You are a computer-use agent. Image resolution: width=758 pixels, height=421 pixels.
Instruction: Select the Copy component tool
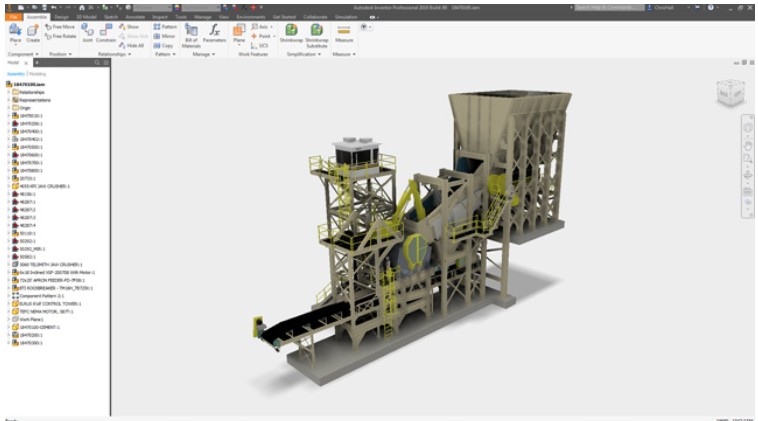tap(163, 45)
